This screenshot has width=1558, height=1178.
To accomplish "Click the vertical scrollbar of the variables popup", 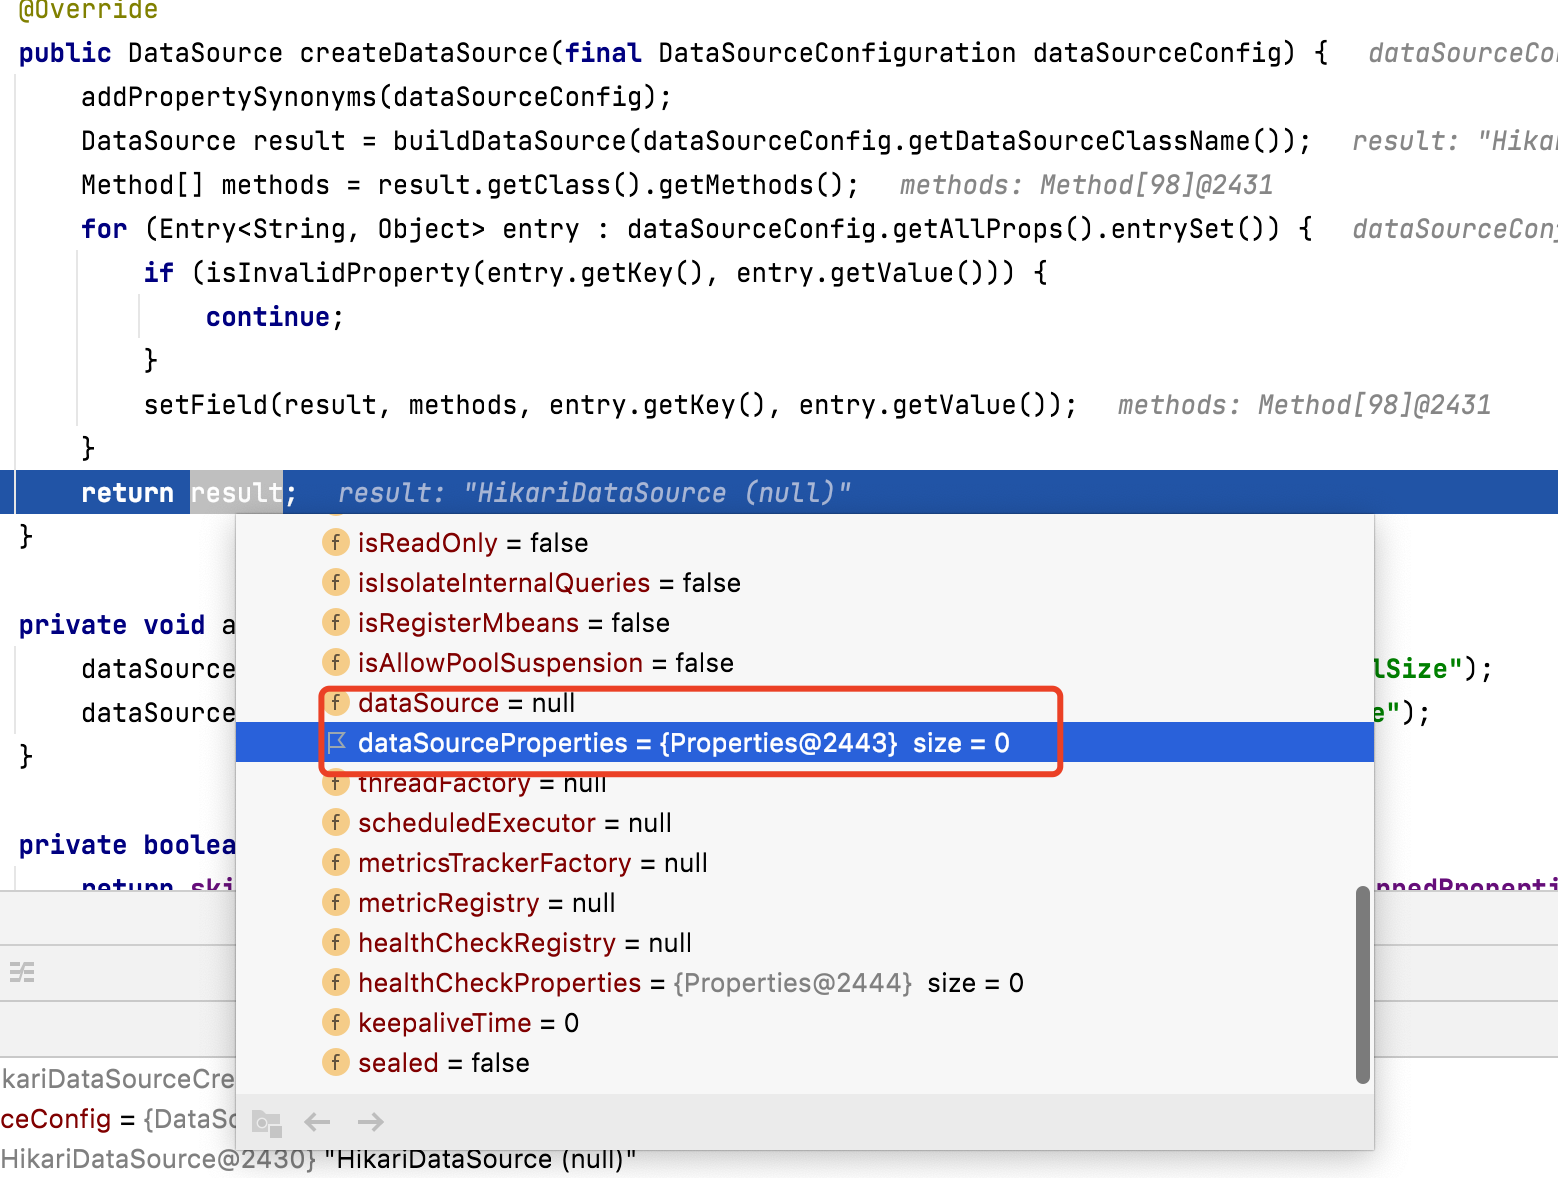I will click(1364, 985).
